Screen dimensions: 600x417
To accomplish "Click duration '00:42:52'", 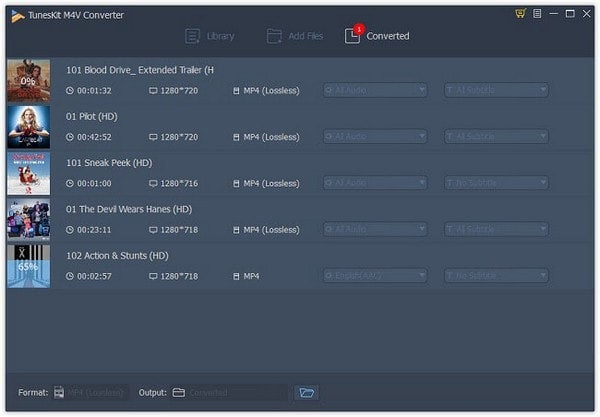I will 94,137.
